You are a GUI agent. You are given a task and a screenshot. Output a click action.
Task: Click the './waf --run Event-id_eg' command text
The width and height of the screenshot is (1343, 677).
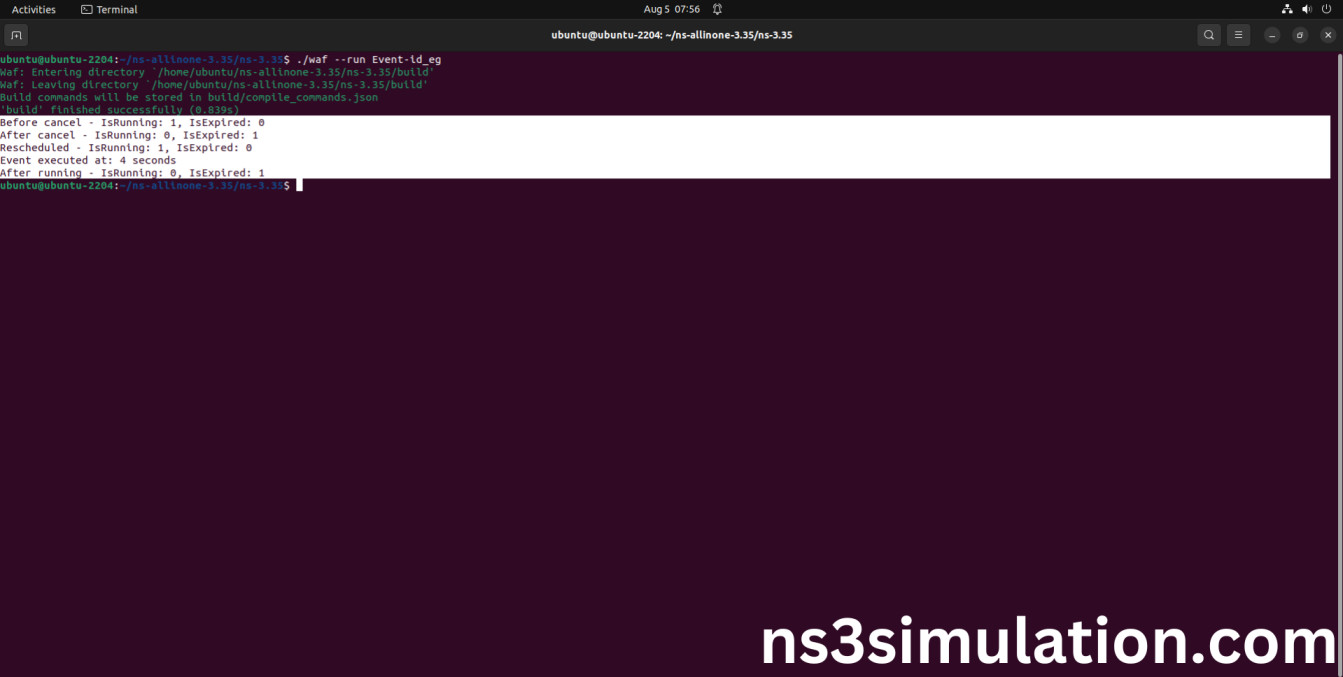[372, 59]
